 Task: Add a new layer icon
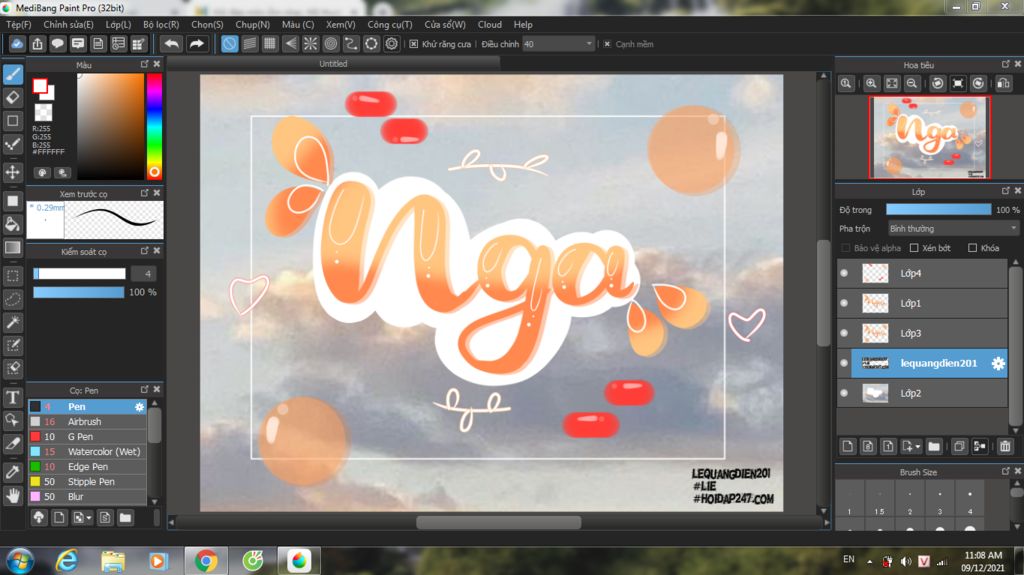[848, 446]
